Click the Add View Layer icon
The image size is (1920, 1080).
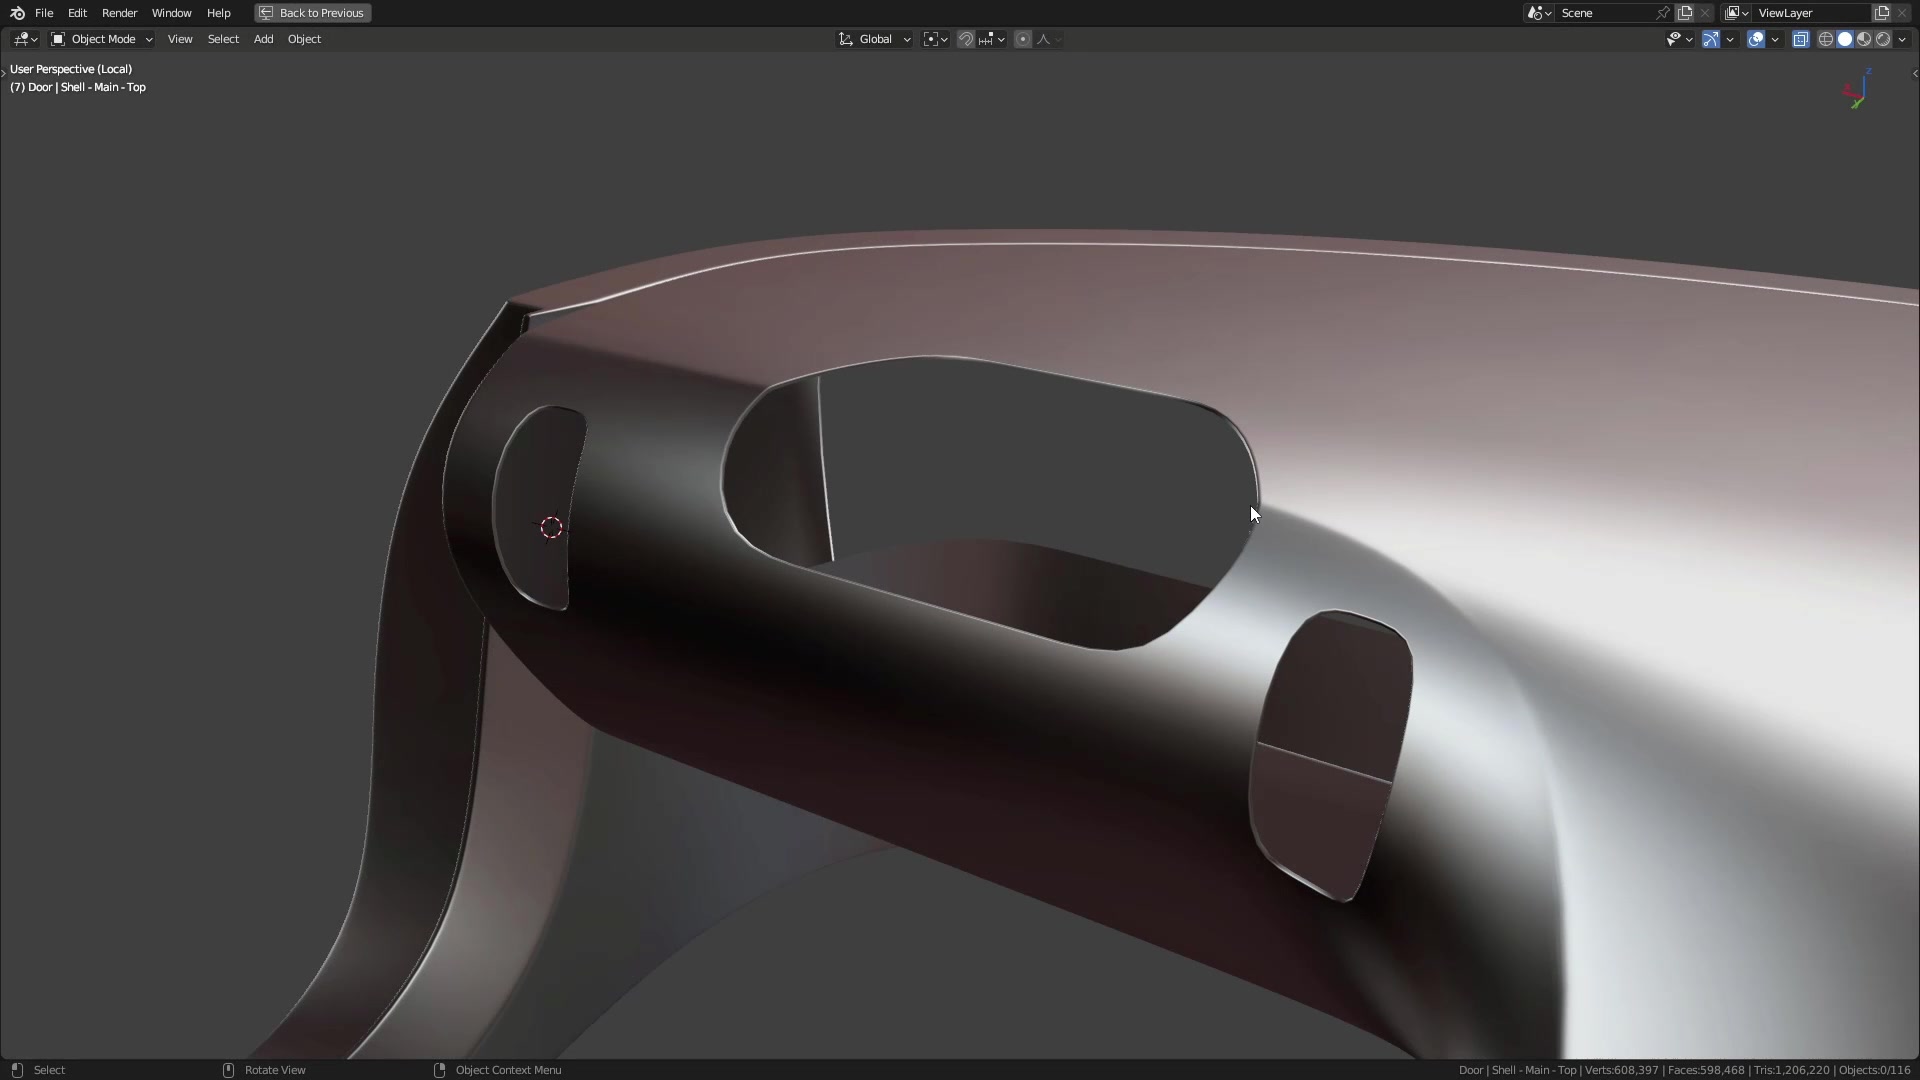tap(1882, 13)
